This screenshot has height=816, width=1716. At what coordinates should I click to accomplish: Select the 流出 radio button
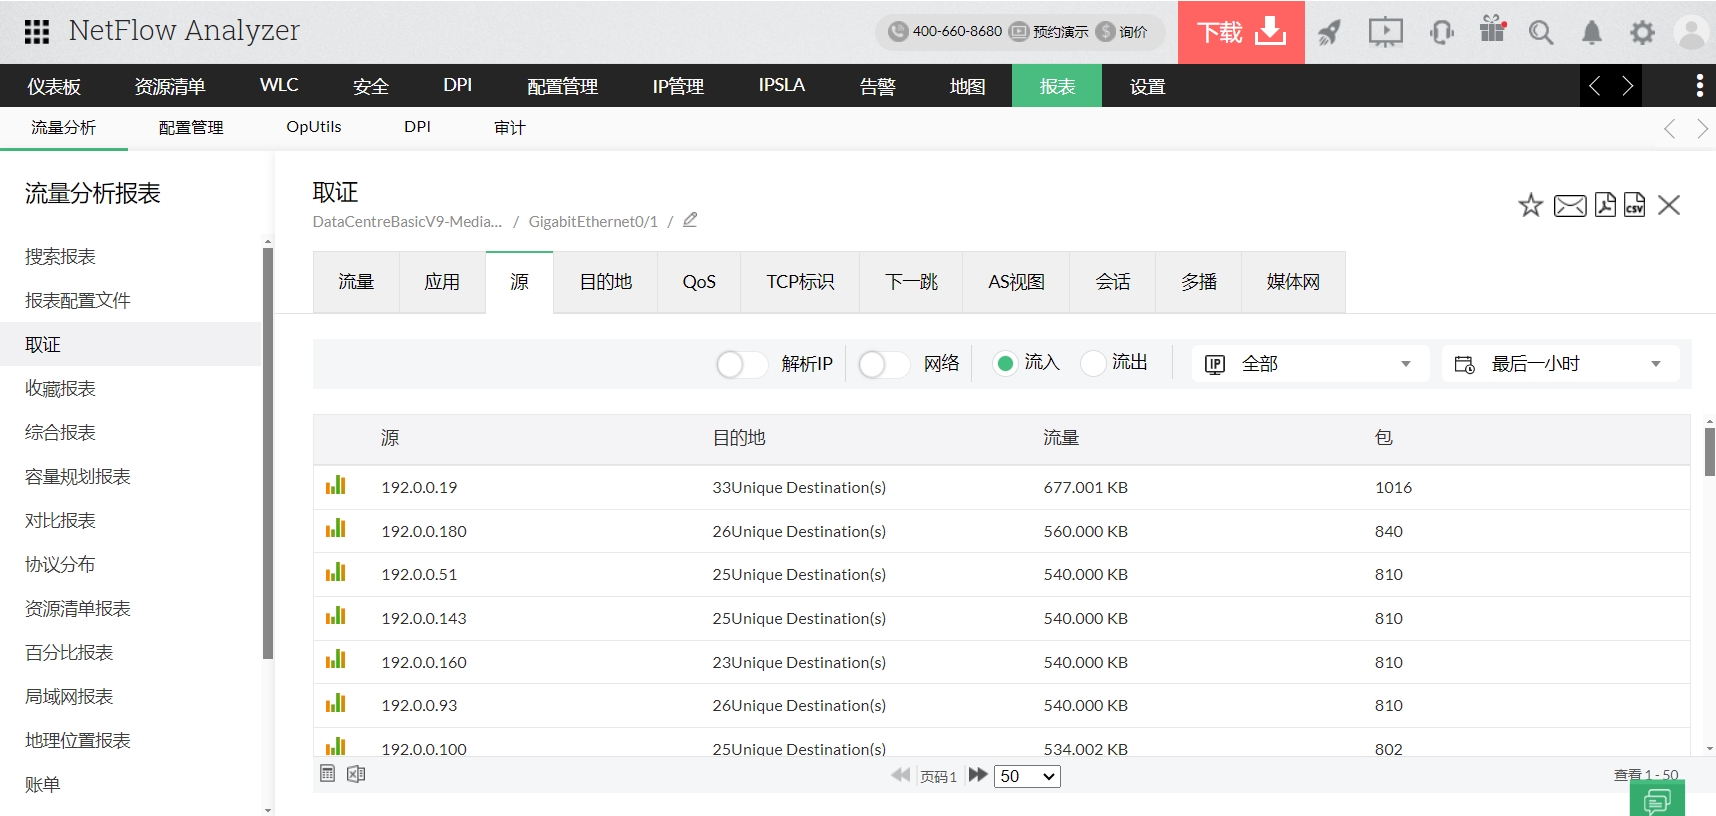[x=1093, y=363]
